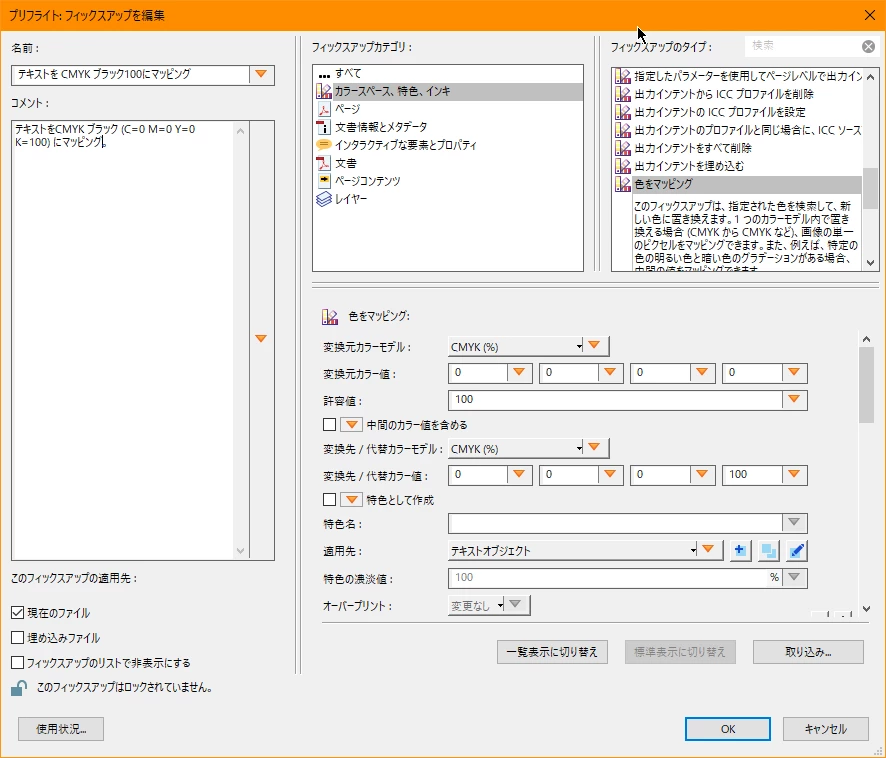Click the unlocked padlock icon
886x758 pixels.
[19, 688]
